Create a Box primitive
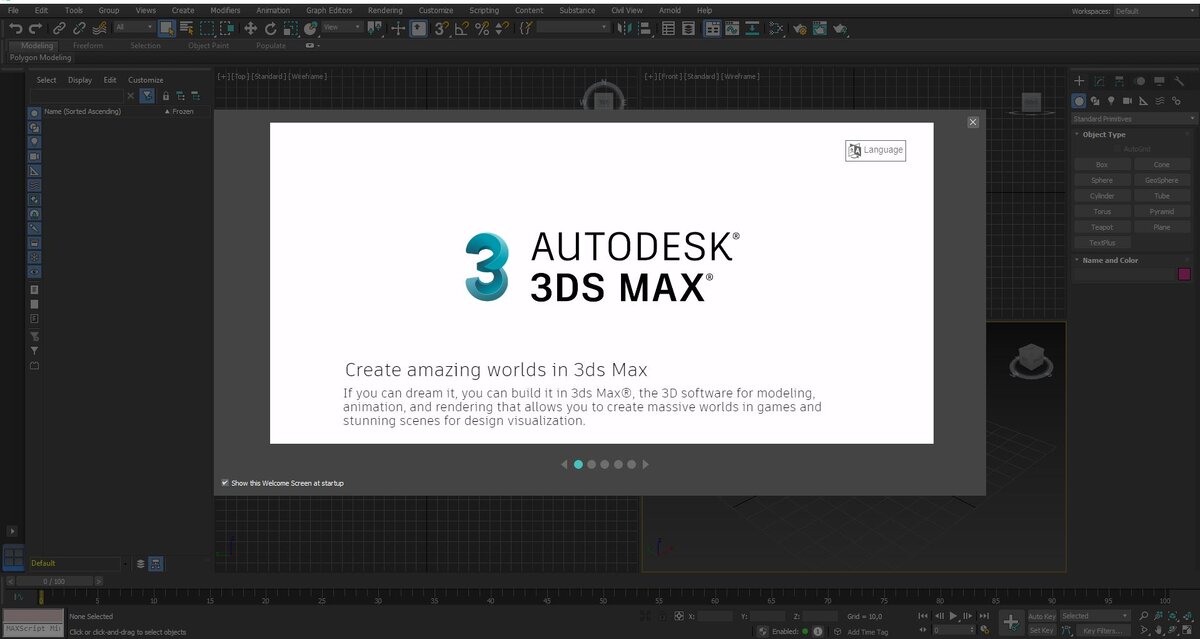Screen dimensions: 1200x639 pyautogui.click(x=1102, y=165)
